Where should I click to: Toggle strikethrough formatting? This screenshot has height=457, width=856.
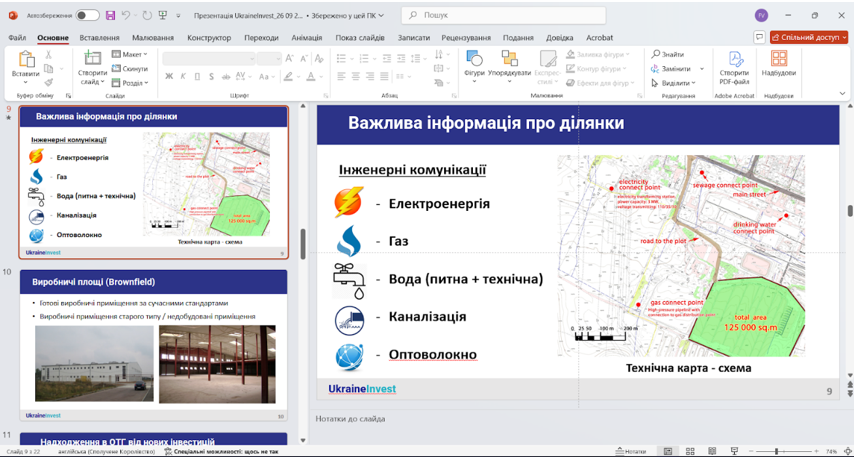pyautogui.click(x=225, y=76)
